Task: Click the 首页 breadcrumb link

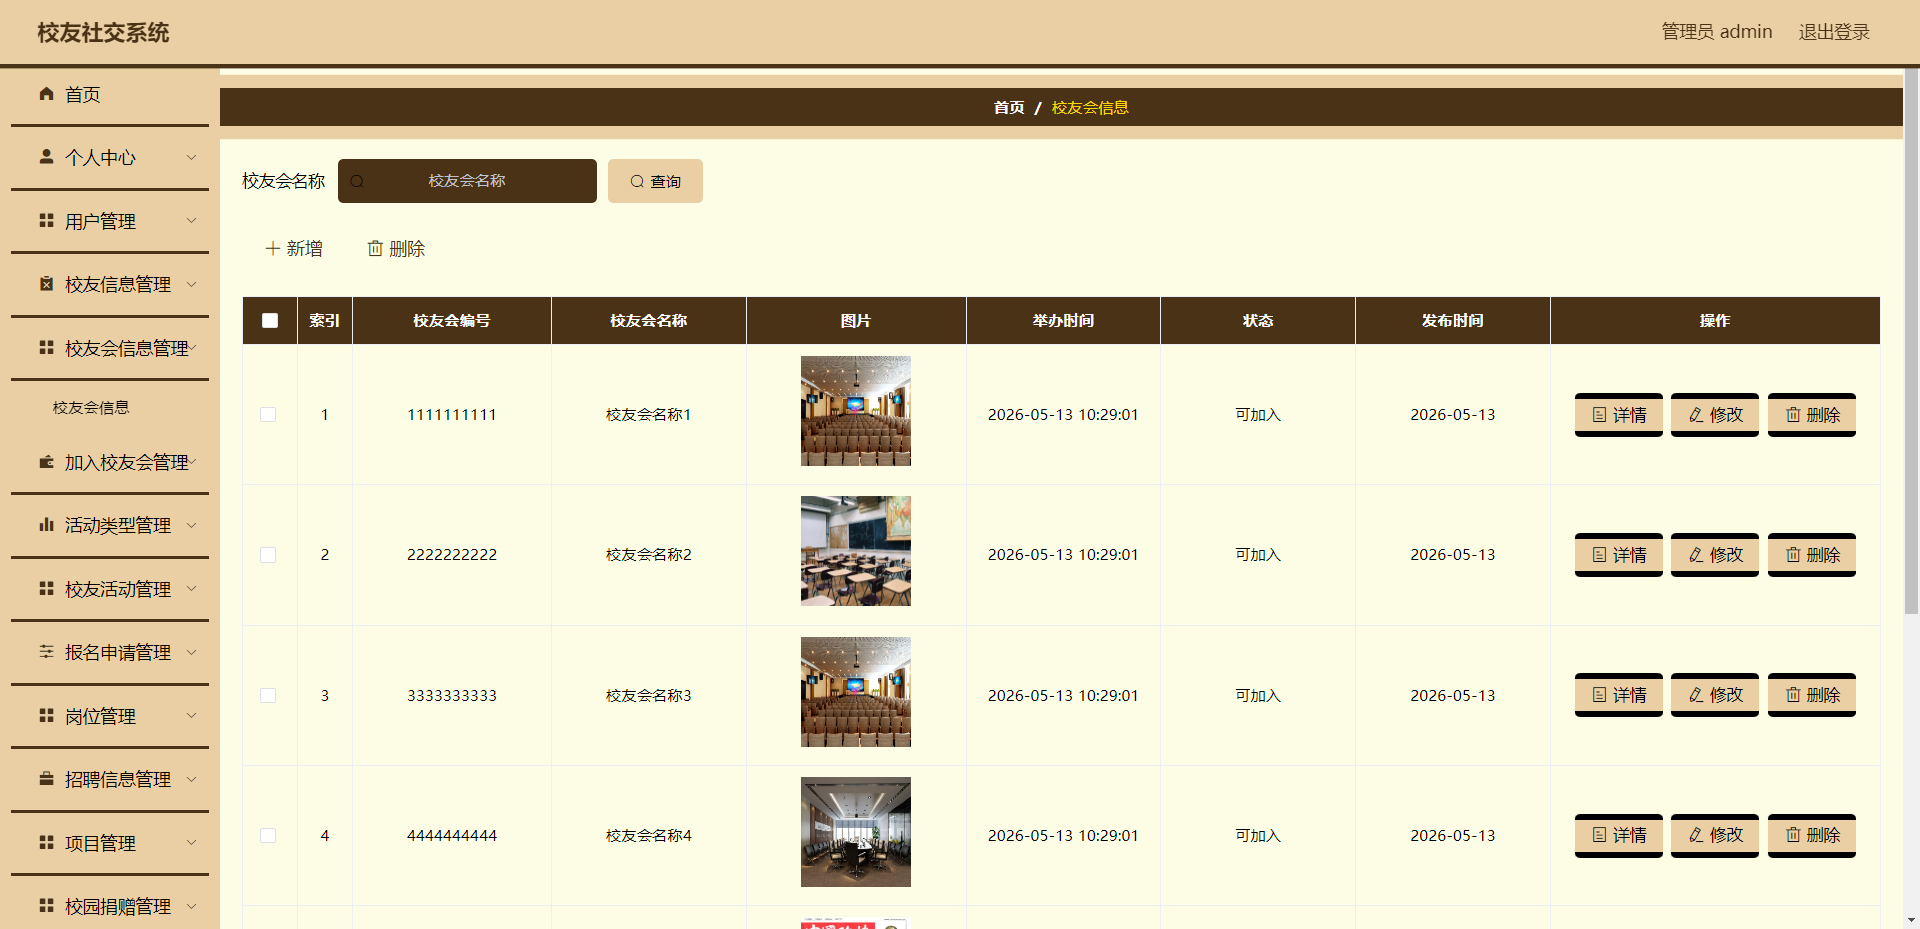Action: click(1009, 107)
